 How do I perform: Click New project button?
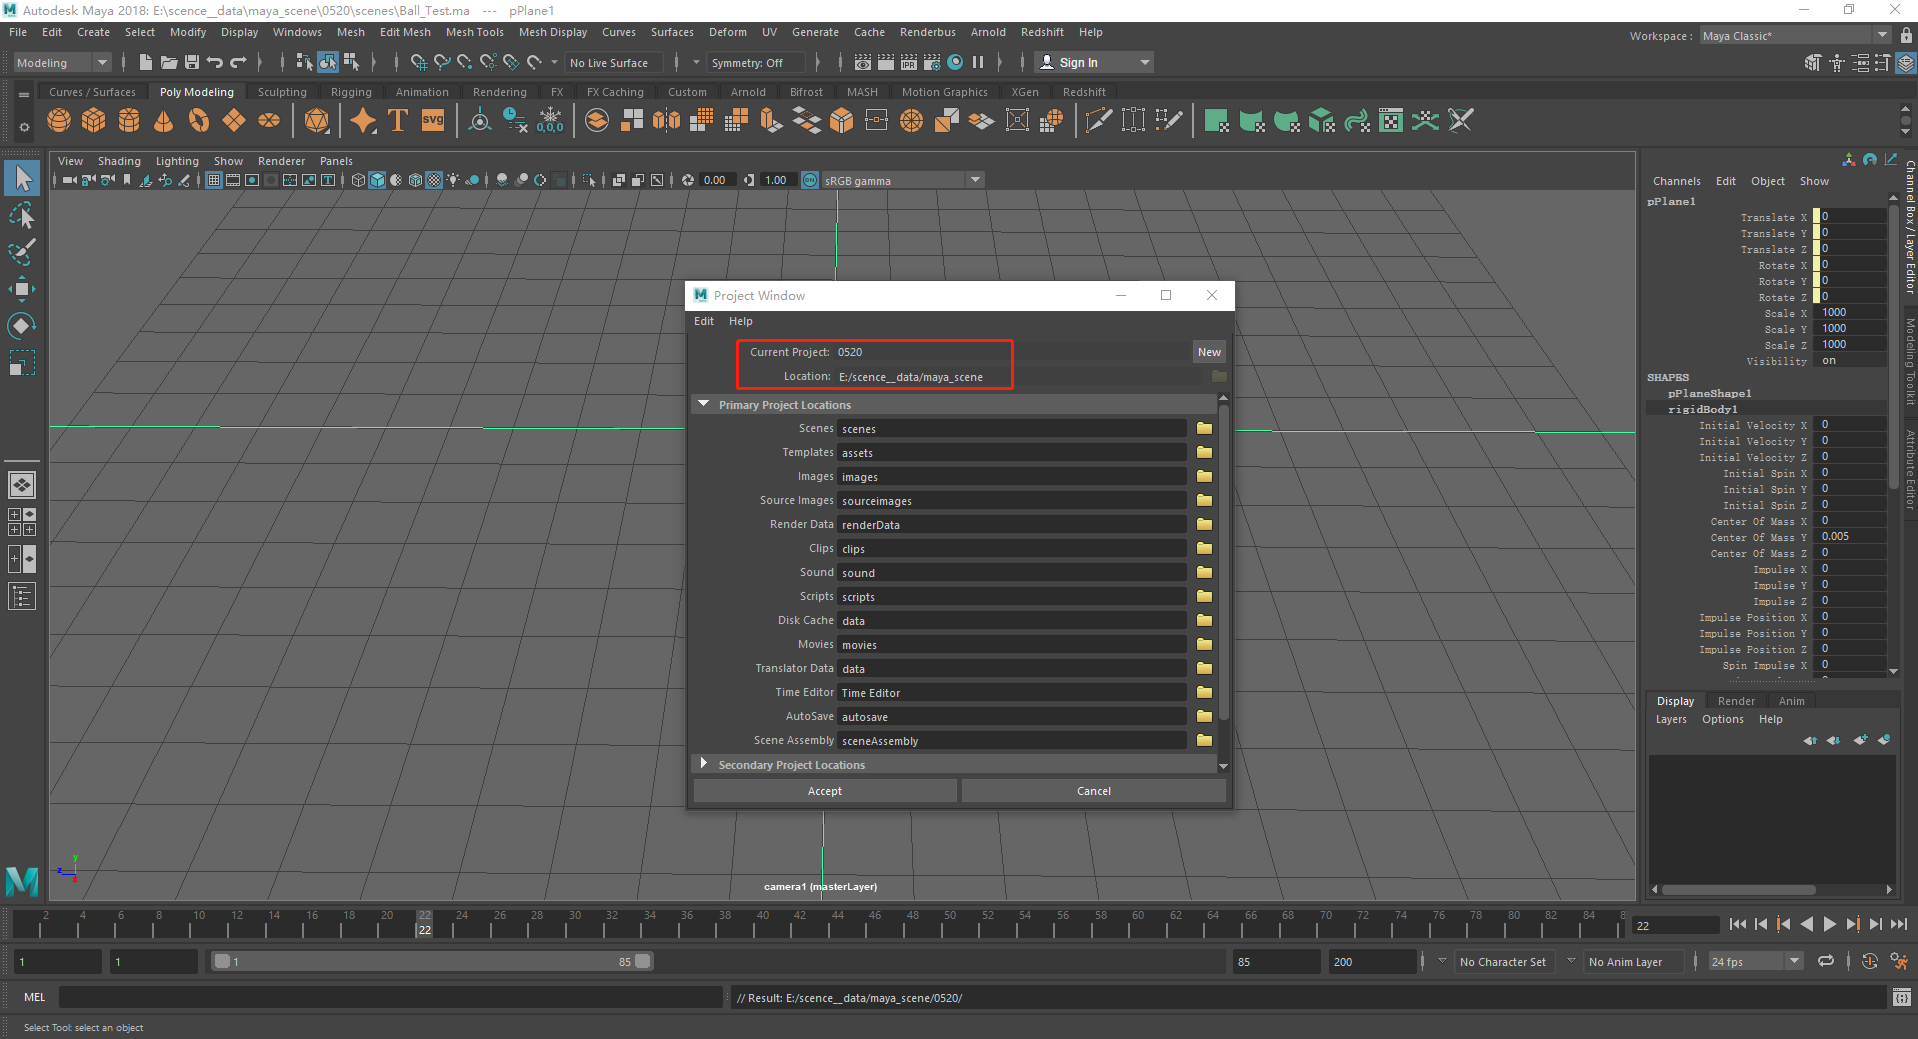coord(1209,352)
